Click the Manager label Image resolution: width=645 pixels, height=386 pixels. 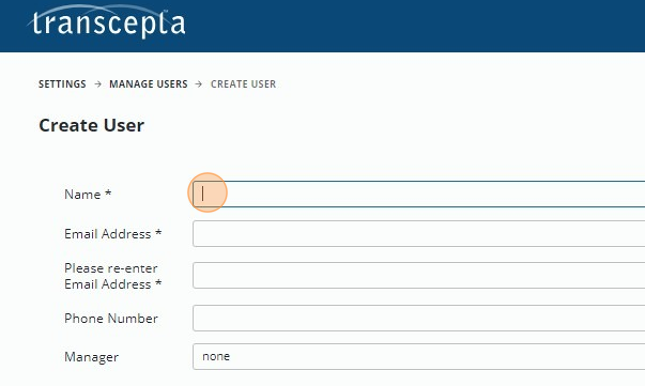point(91,357)
